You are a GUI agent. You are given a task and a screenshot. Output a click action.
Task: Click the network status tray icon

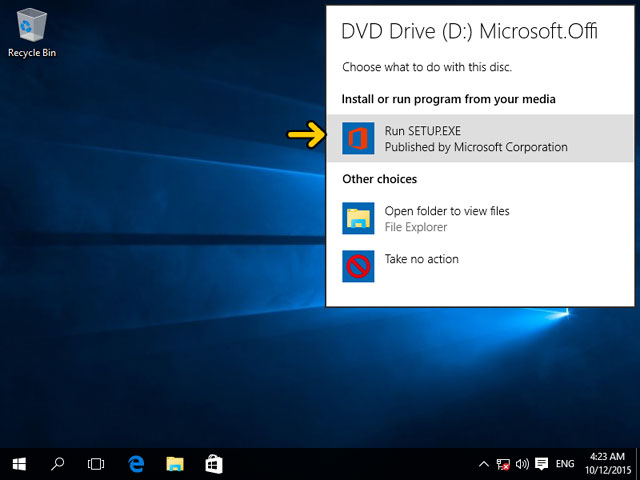pos(503,464)
